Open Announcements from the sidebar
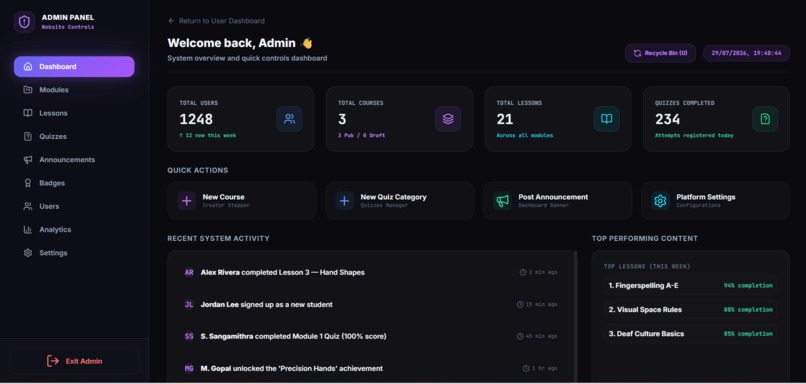806x384 pixels. 74,160
